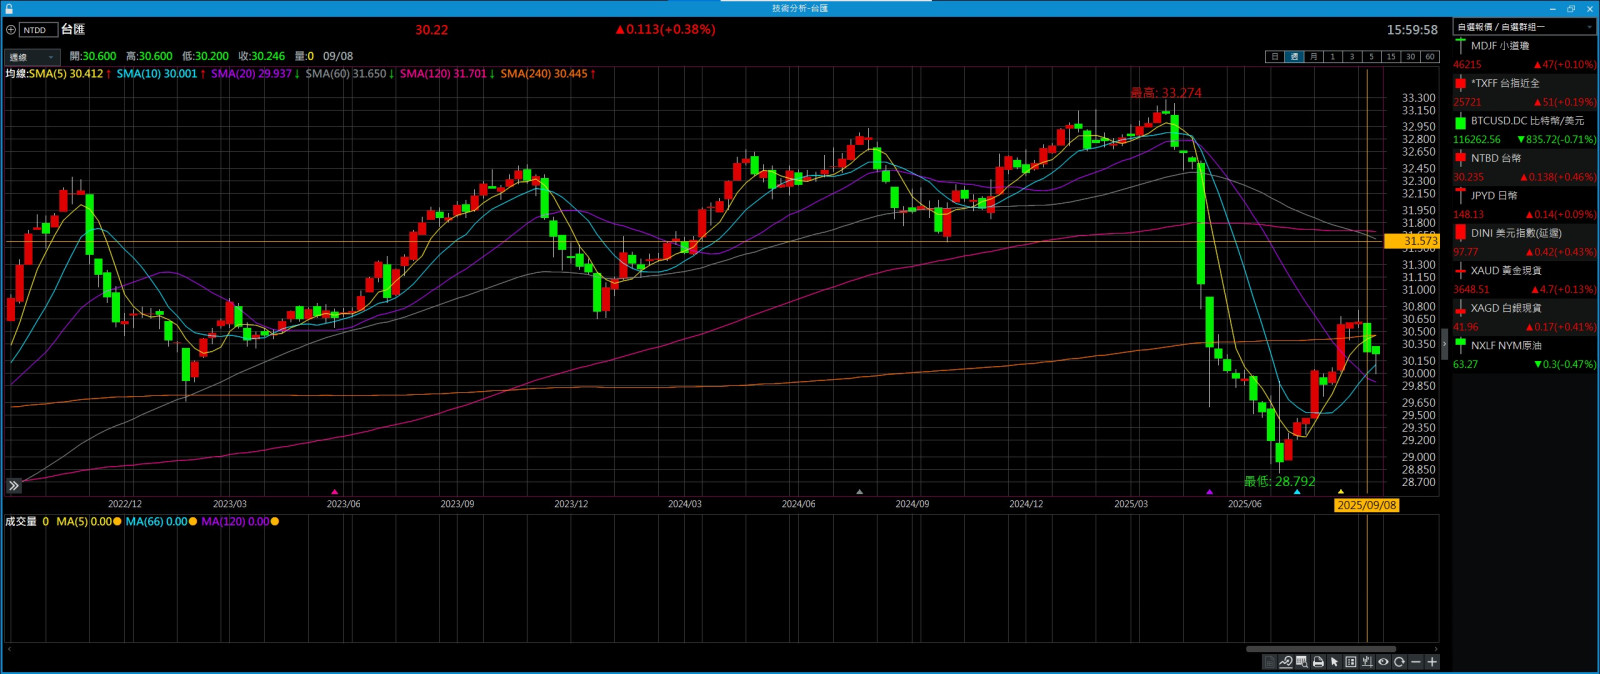
Task: Switch chart period to 日 (daily)
Action: pos(1274,57)
